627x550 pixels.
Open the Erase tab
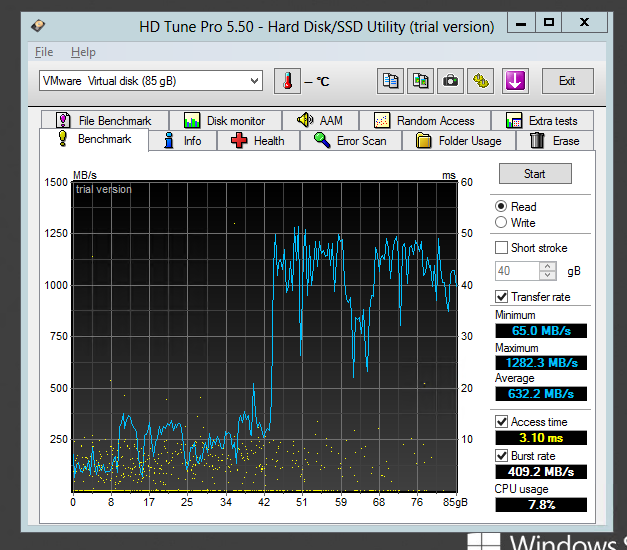555,141
